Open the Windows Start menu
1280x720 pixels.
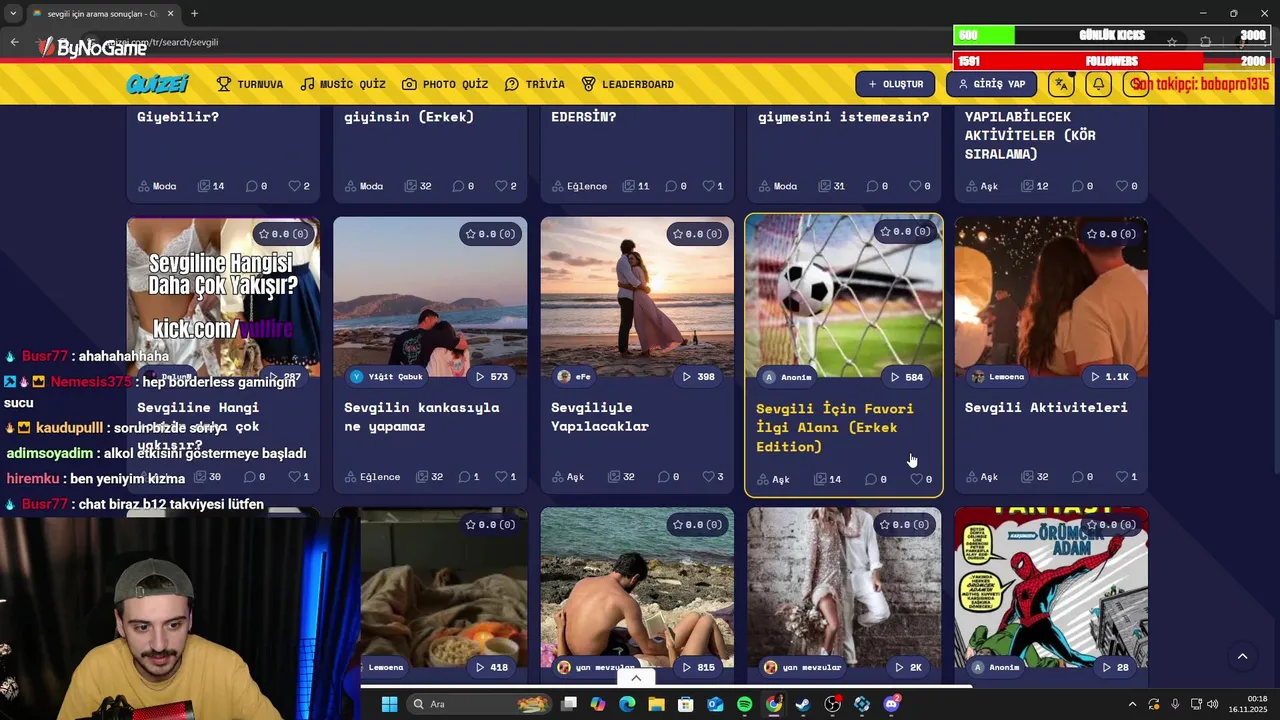coord(389,704)
